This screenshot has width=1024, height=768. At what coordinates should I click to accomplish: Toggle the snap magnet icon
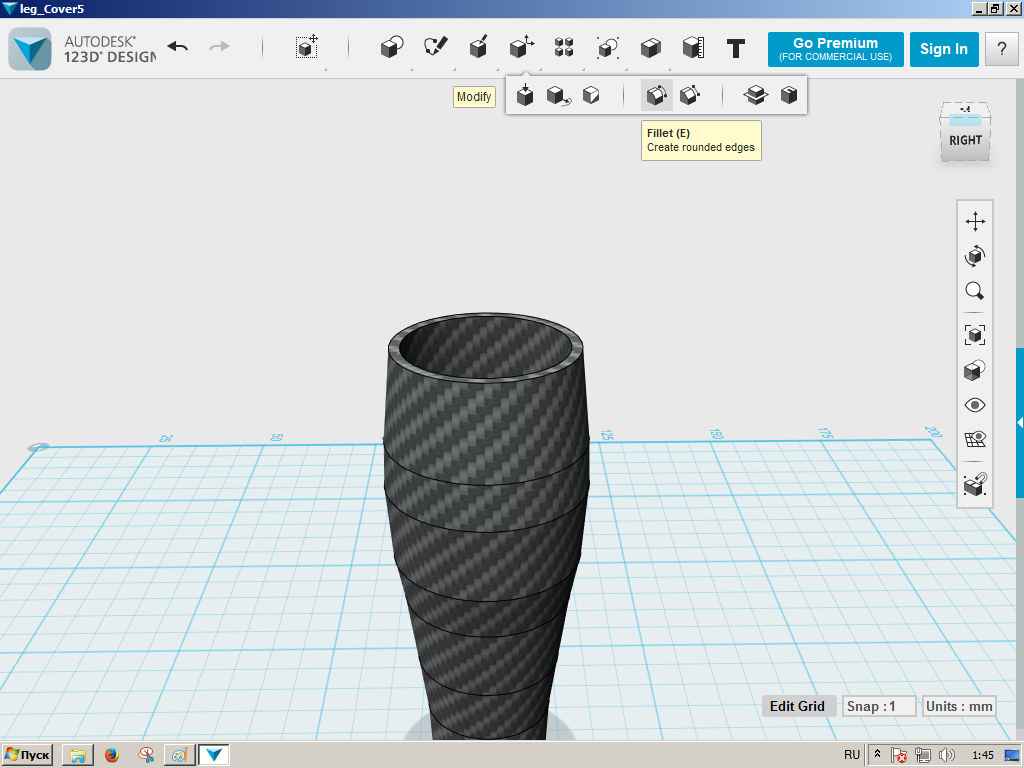[x=975, y=485]
